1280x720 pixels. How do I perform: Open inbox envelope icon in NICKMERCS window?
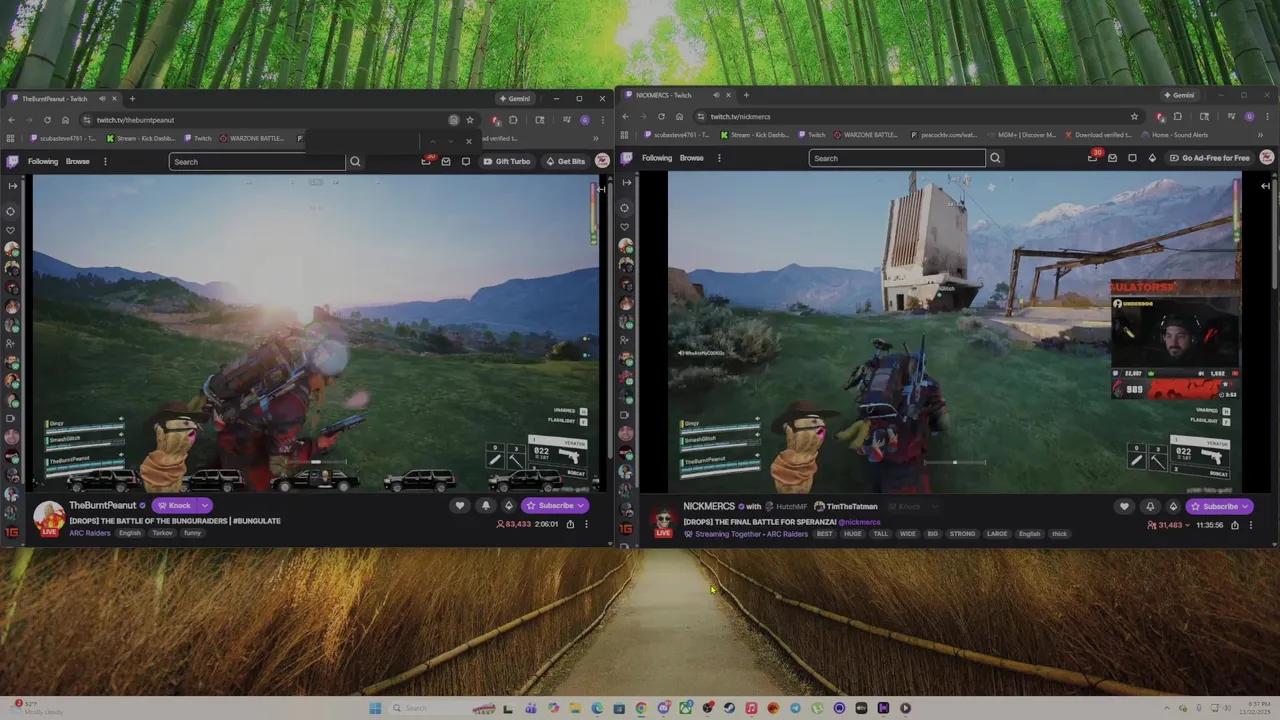click(x=1112, y=158)
